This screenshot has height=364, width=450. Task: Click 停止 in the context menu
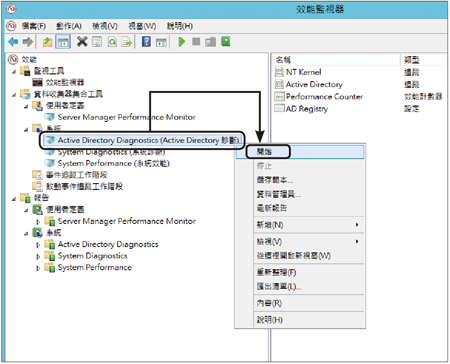click(300, 166)
